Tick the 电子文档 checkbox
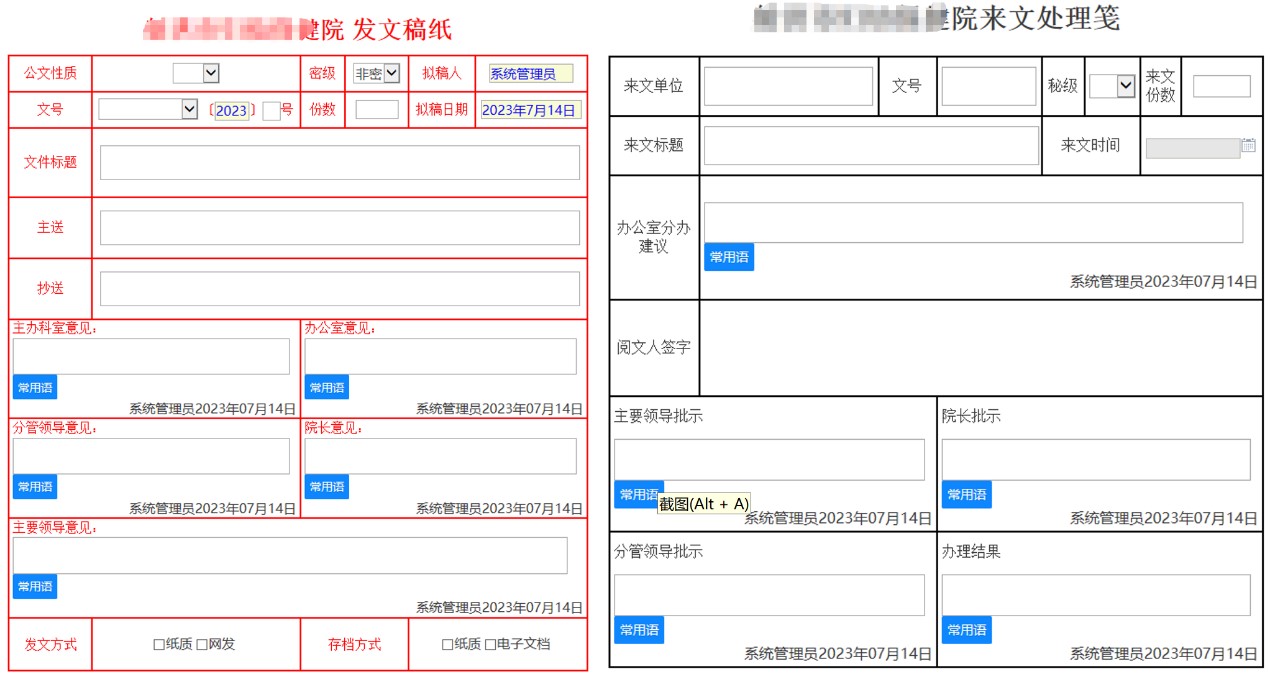Screen dimensions: 1270x677 click(x=491, y=645)
